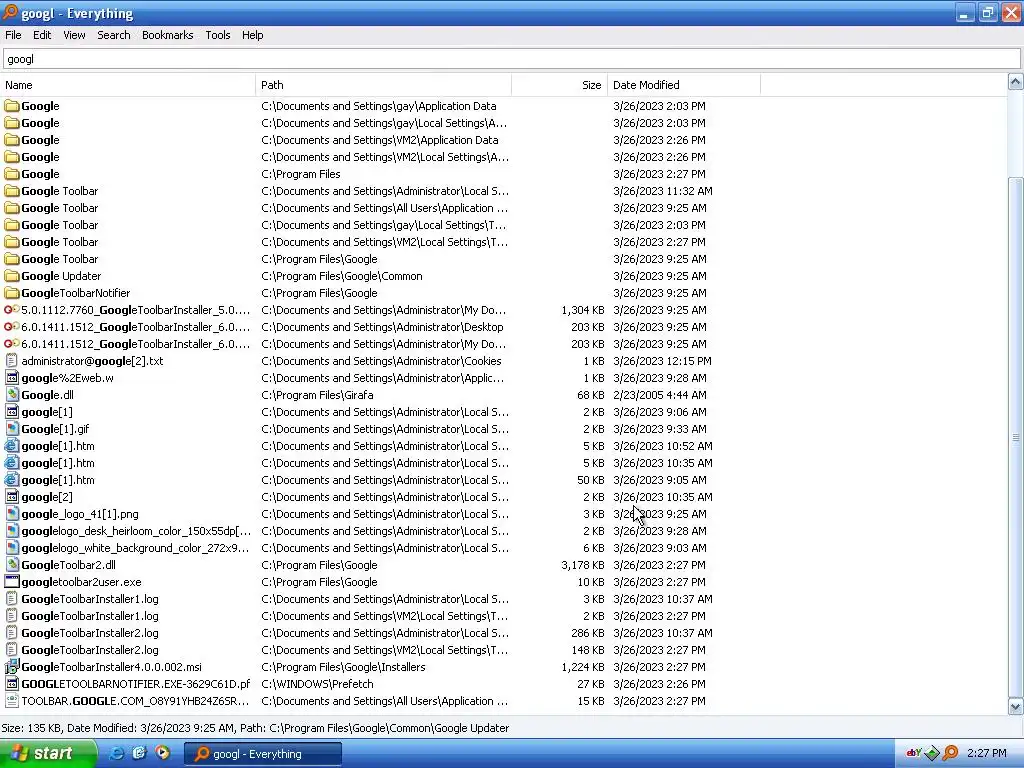1024x768 pixels.
Task: Click icon of 50 KB google[1].htm file
Action: coord(12,480)
